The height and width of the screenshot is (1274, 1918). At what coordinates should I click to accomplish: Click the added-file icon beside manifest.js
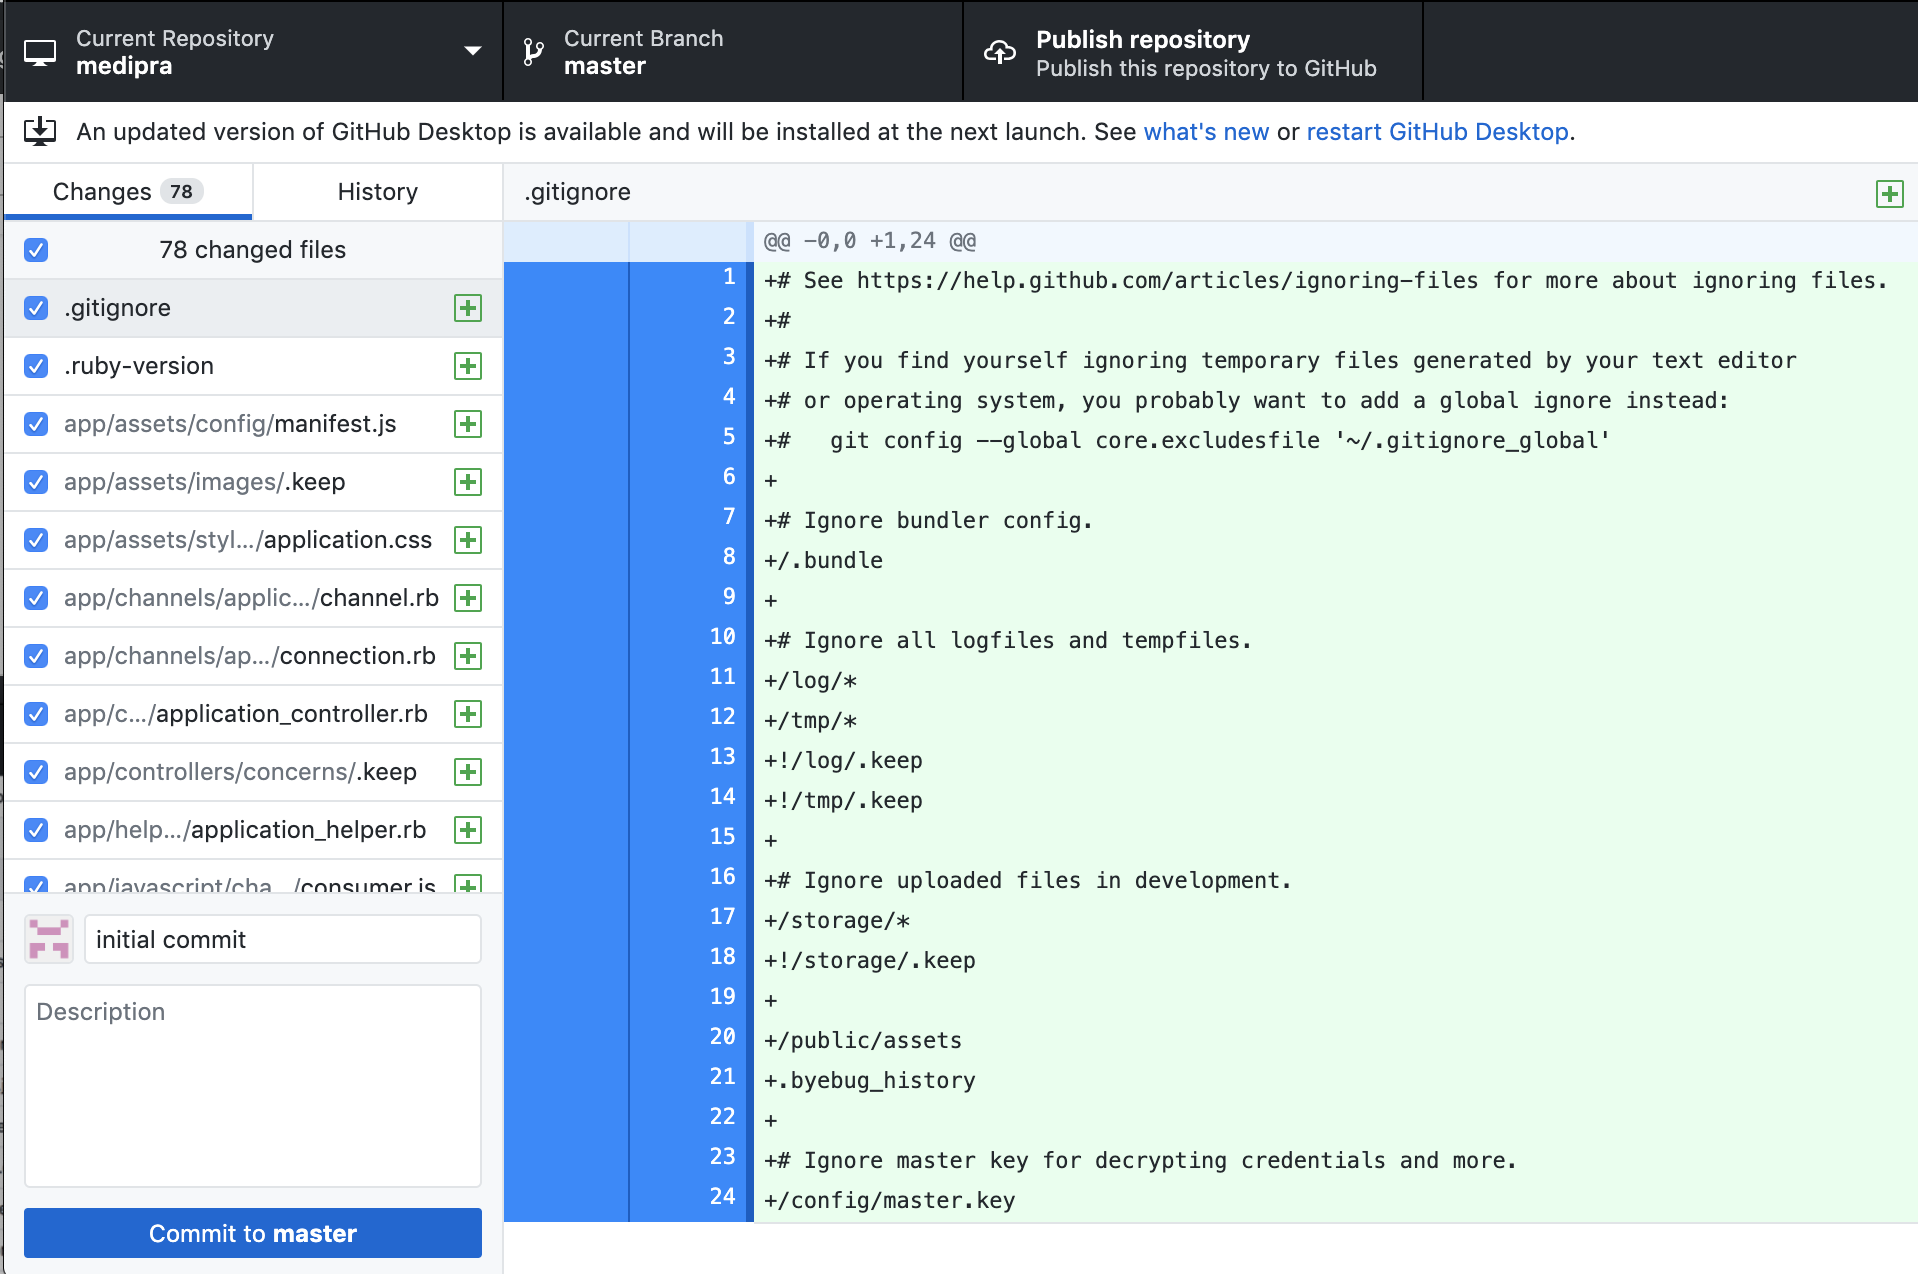(467, 424)
